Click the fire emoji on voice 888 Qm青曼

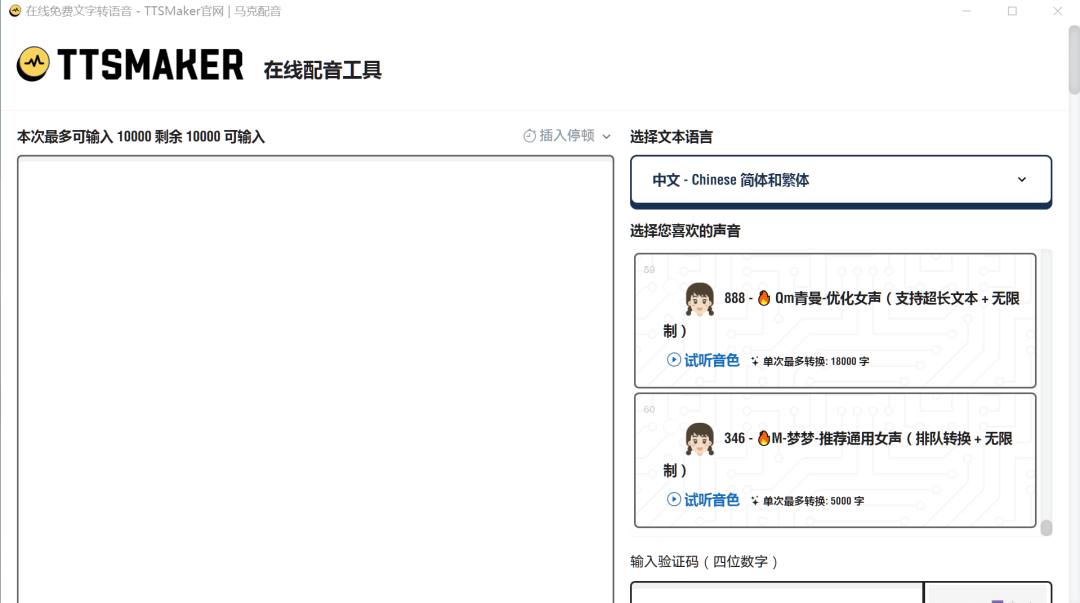(x=764, y=298)
